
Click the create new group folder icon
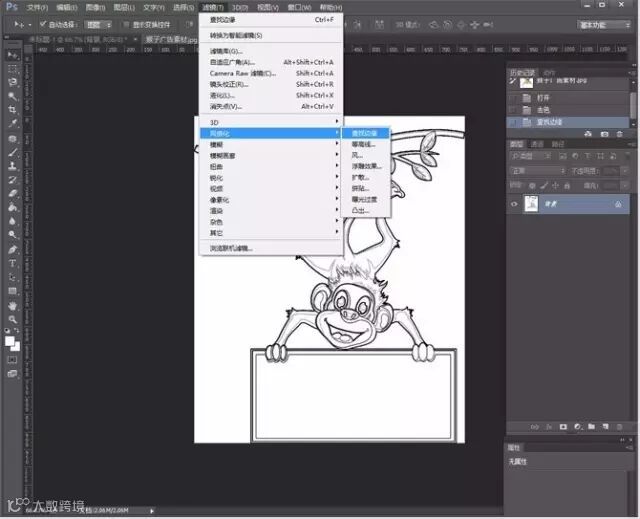coord(591,427)
